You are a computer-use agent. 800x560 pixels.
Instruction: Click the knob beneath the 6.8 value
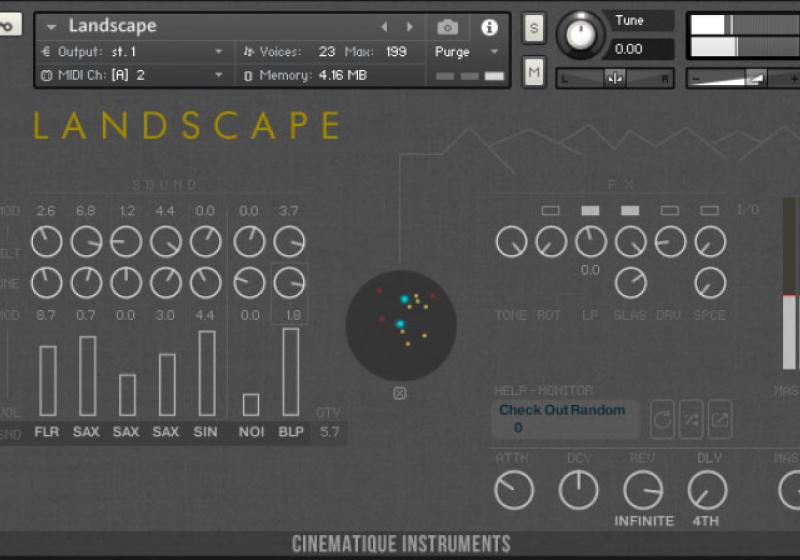86,242
